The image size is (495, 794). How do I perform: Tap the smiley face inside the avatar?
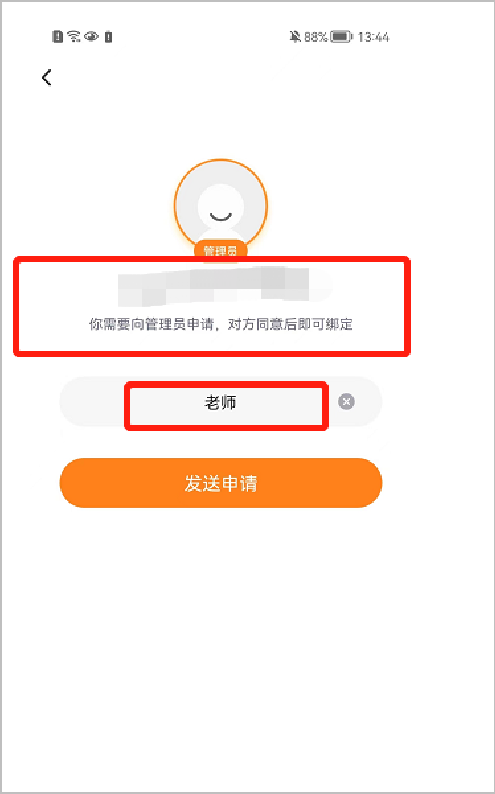point(221,216)
